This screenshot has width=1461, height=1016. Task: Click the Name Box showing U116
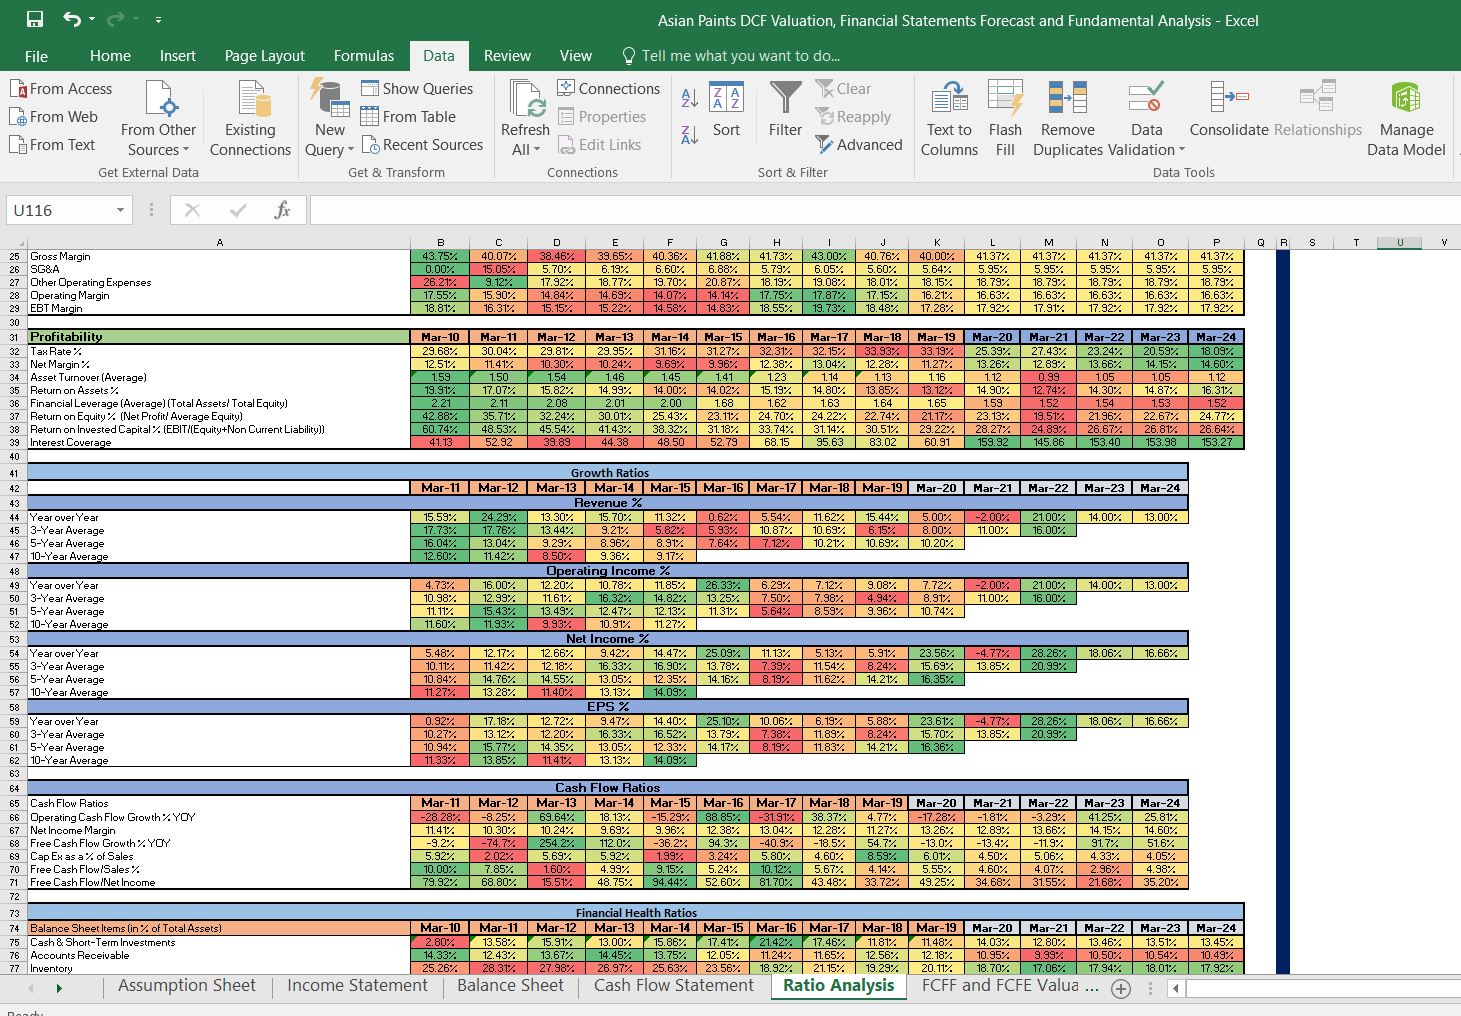(60, 210)
